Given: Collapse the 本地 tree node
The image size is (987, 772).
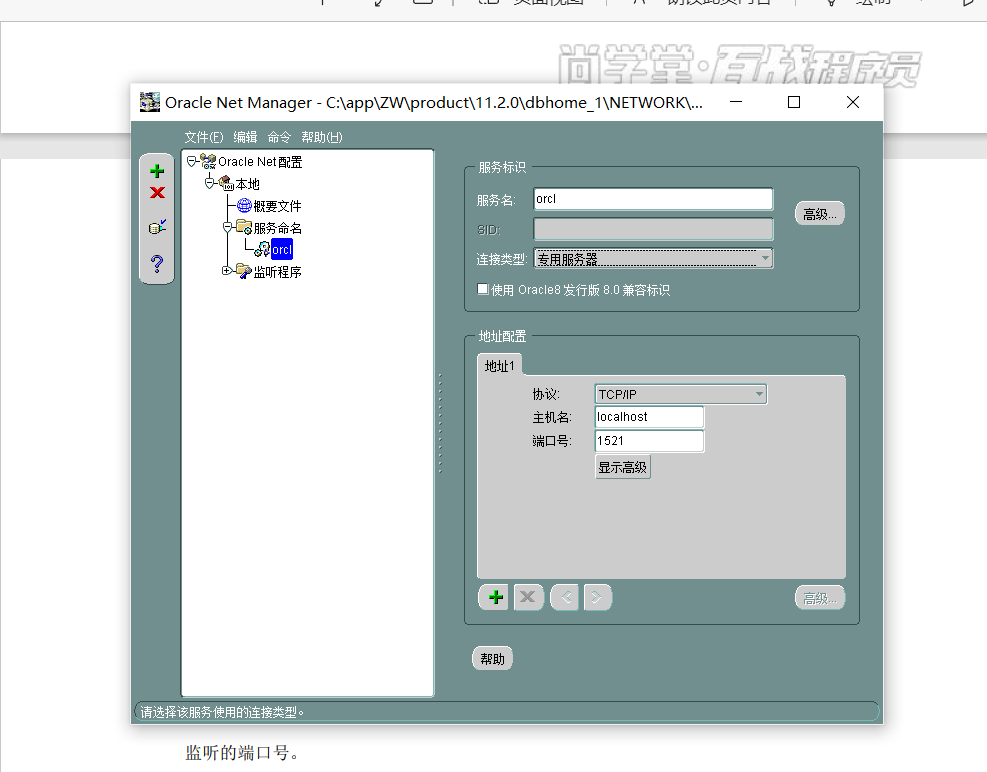Looking at the screenshot, I should pos(210,183).
